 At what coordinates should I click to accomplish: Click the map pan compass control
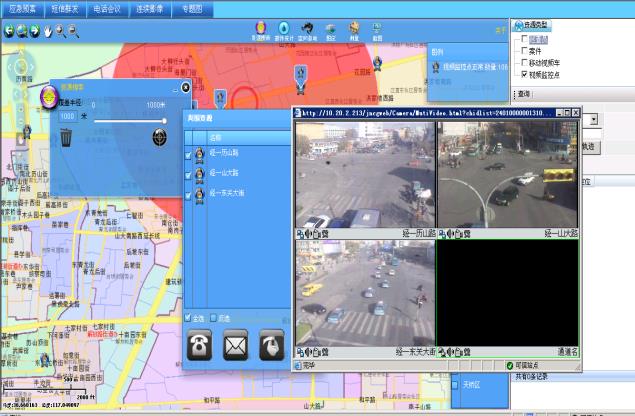coord(21,67)
